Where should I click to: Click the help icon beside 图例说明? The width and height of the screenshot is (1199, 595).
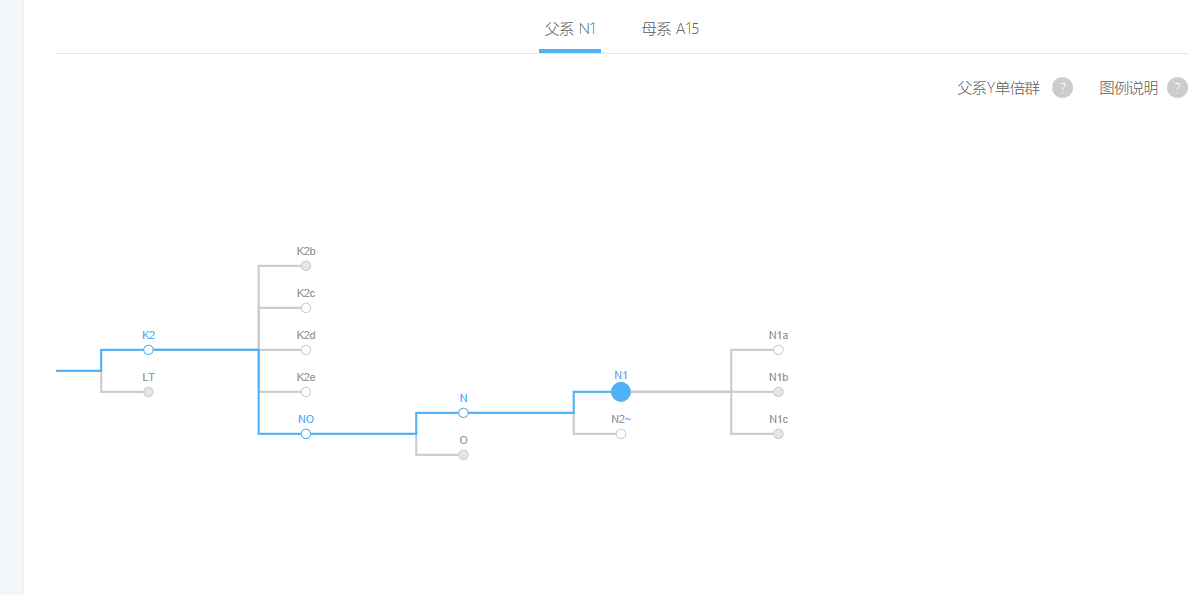pyautogui.click(x=1177, y=88)
